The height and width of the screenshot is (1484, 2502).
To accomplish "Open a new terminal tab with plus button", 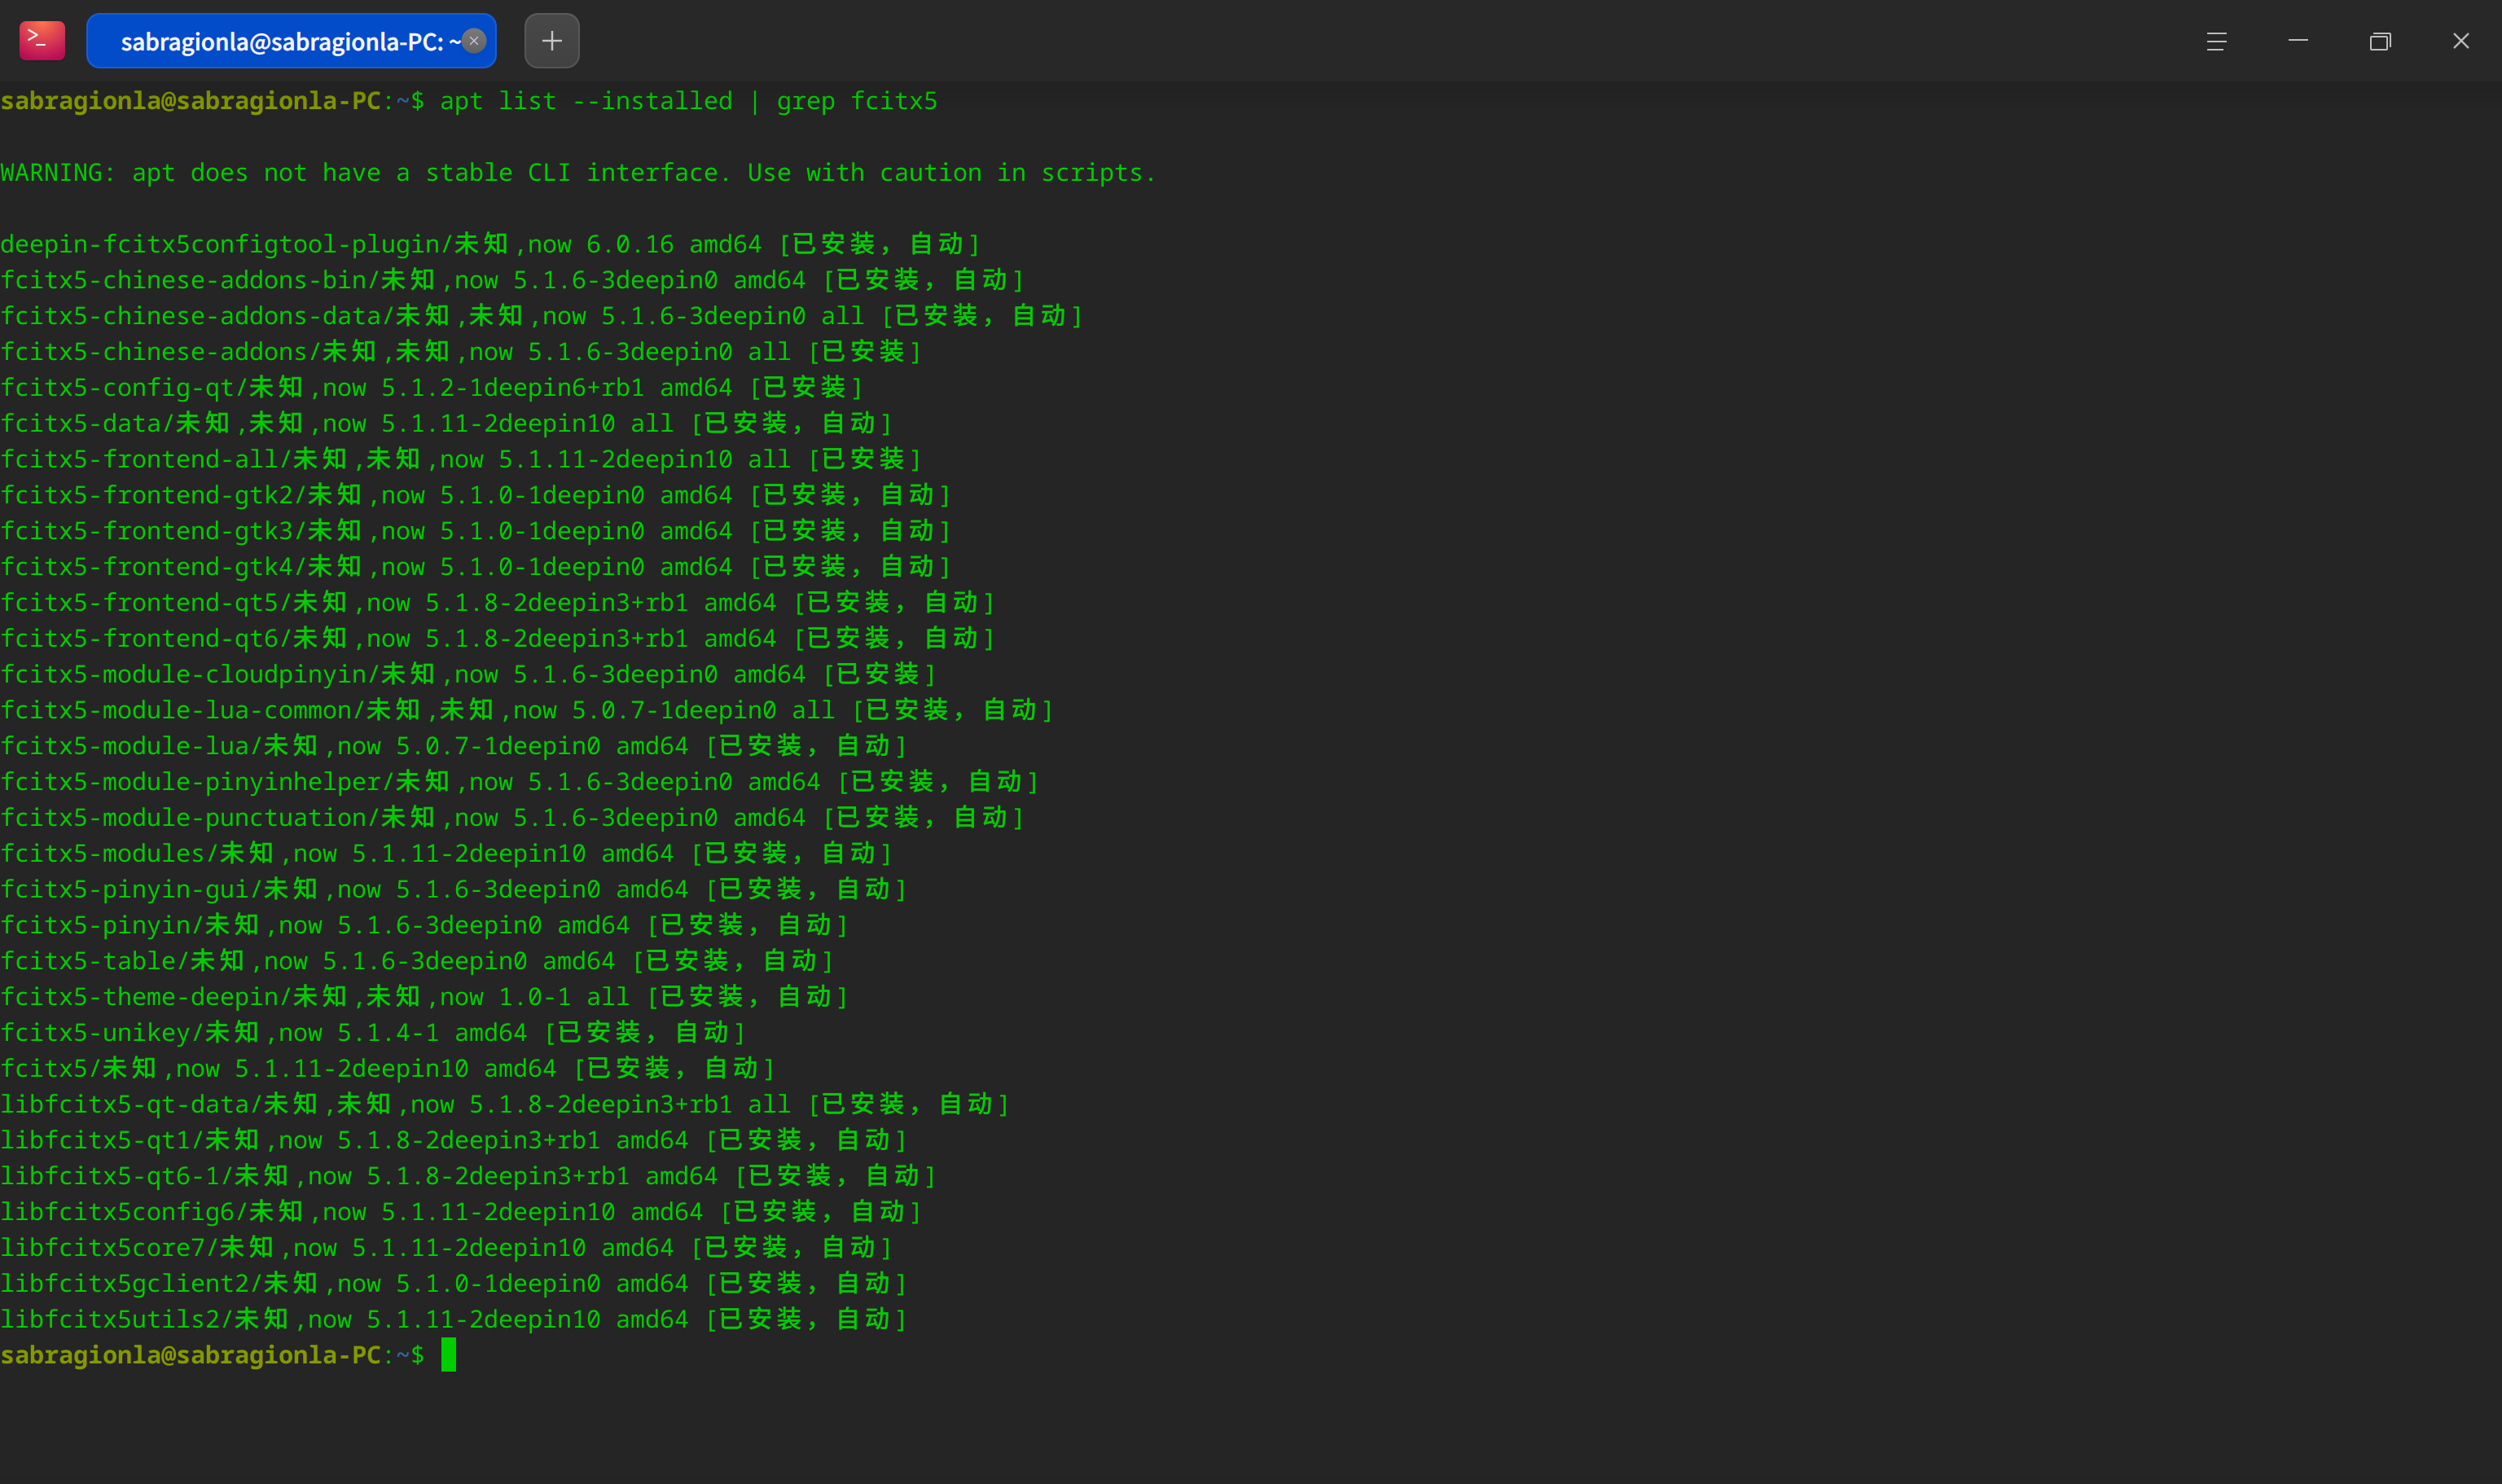I will pyautogui.click(x=552, y=41).
